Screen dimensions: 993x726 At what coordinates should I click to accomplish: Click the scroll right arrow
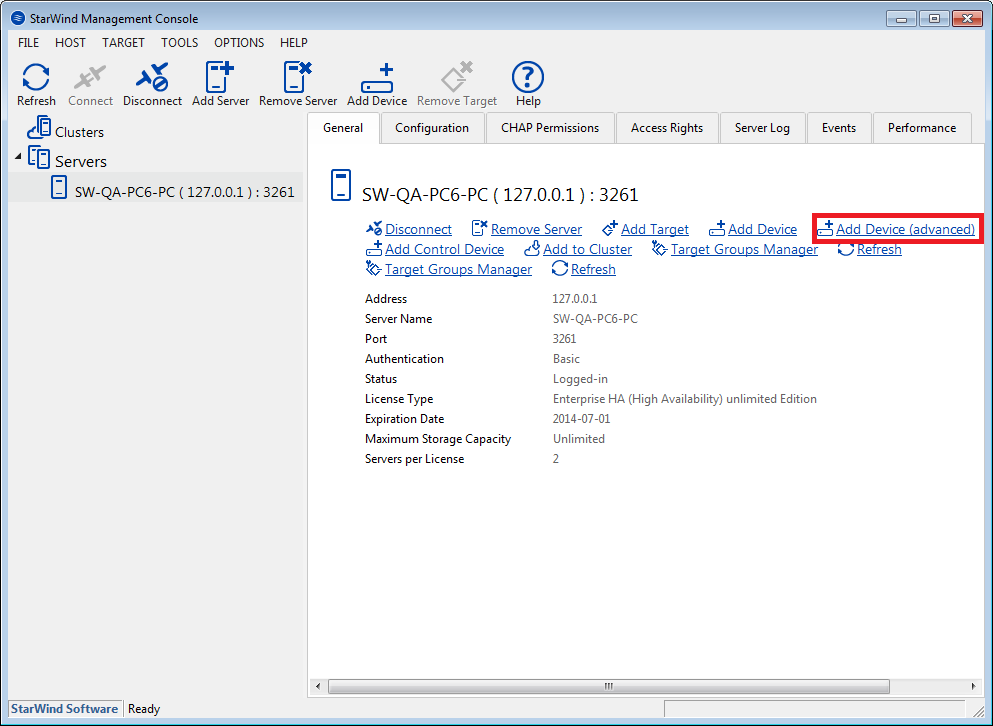point(973,686)
